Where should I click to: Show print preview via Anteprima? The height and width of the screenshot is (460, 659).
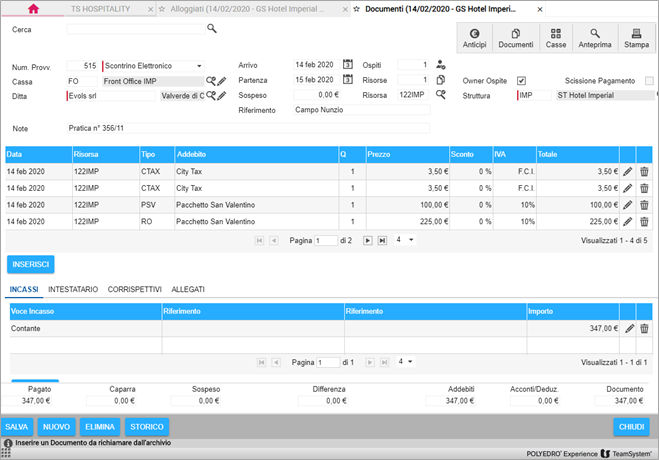coord(595,38)
